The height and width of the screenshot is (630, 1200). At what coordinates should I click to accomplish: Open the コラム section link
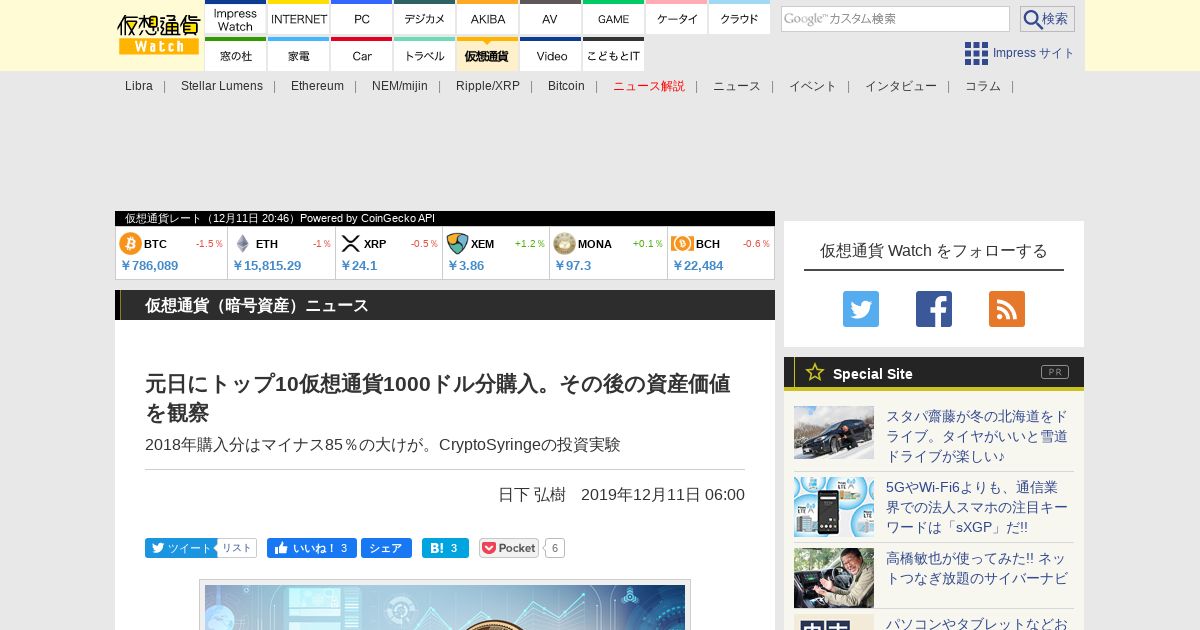click(983, 86)
